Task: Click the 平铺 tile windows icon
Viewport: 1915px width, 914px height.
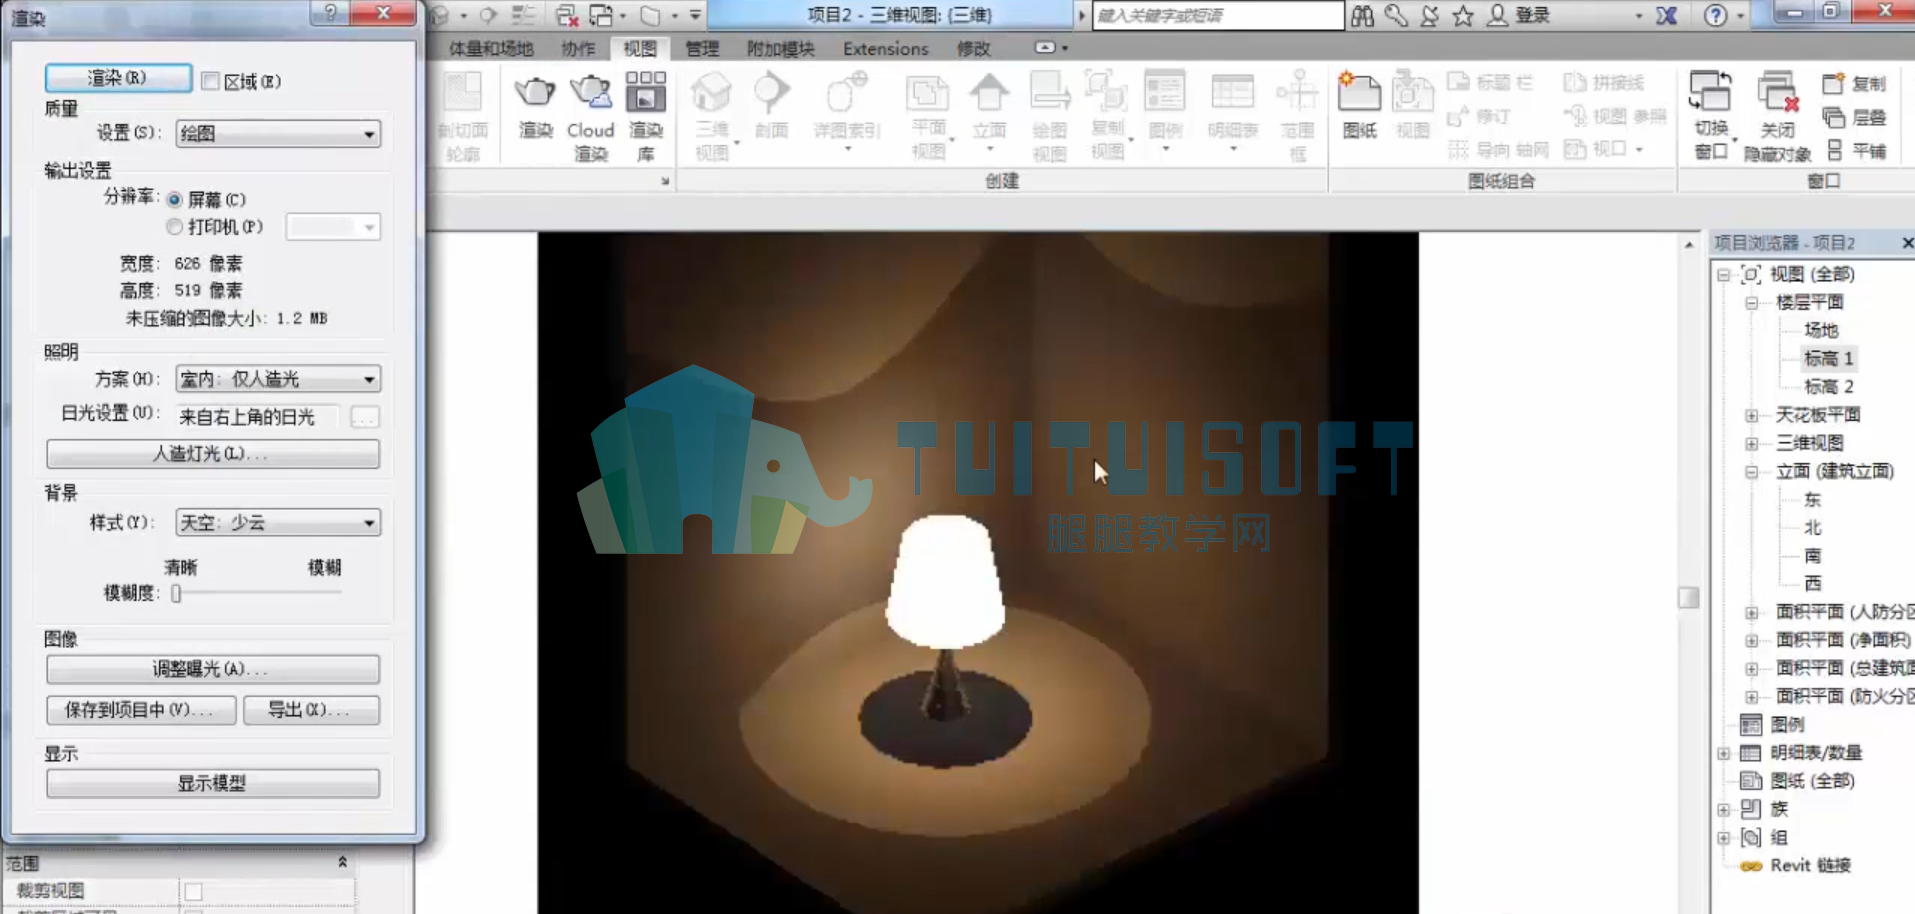Action: (1834, 150)
